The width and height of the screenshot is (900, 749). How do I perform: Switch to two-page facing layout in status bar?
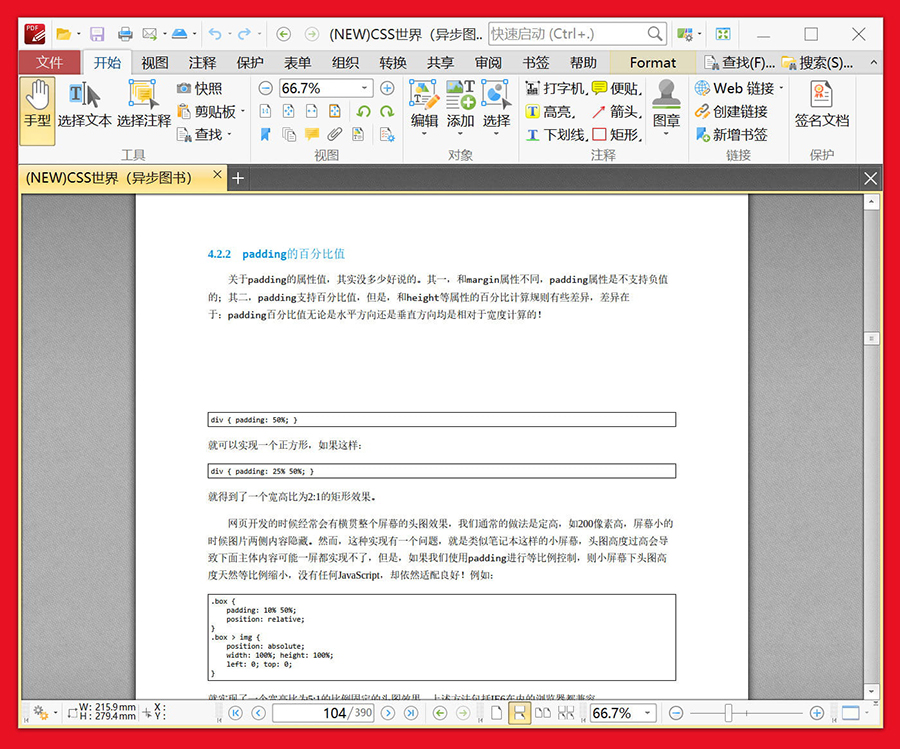pyautogui.click(x=543, y=713)
